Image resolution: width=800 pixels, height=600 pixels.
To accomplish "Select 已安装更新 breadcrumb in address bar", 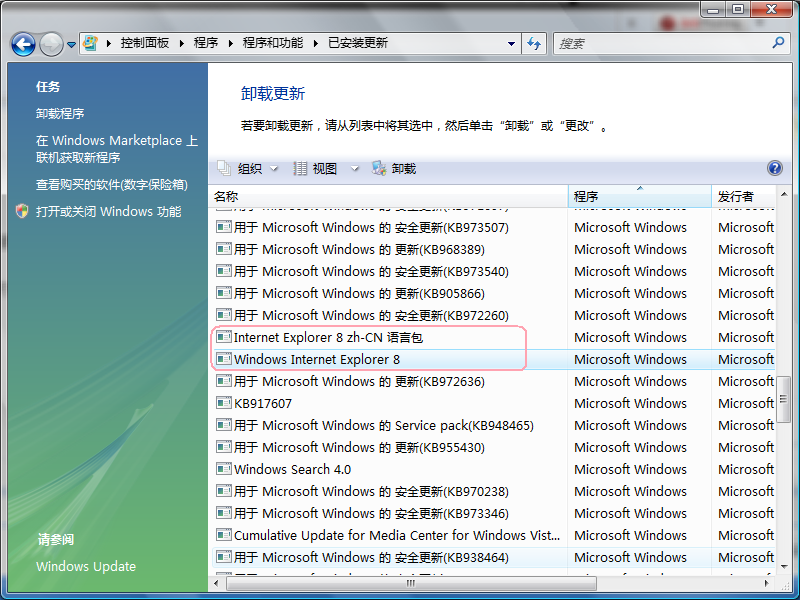I will click(358, 43).
